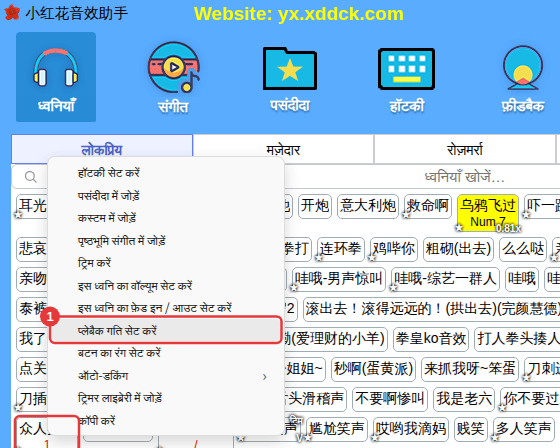Screen dimensions: 560x448
Task: Switch to the लोकप्रिय tab
Action: 102,149
